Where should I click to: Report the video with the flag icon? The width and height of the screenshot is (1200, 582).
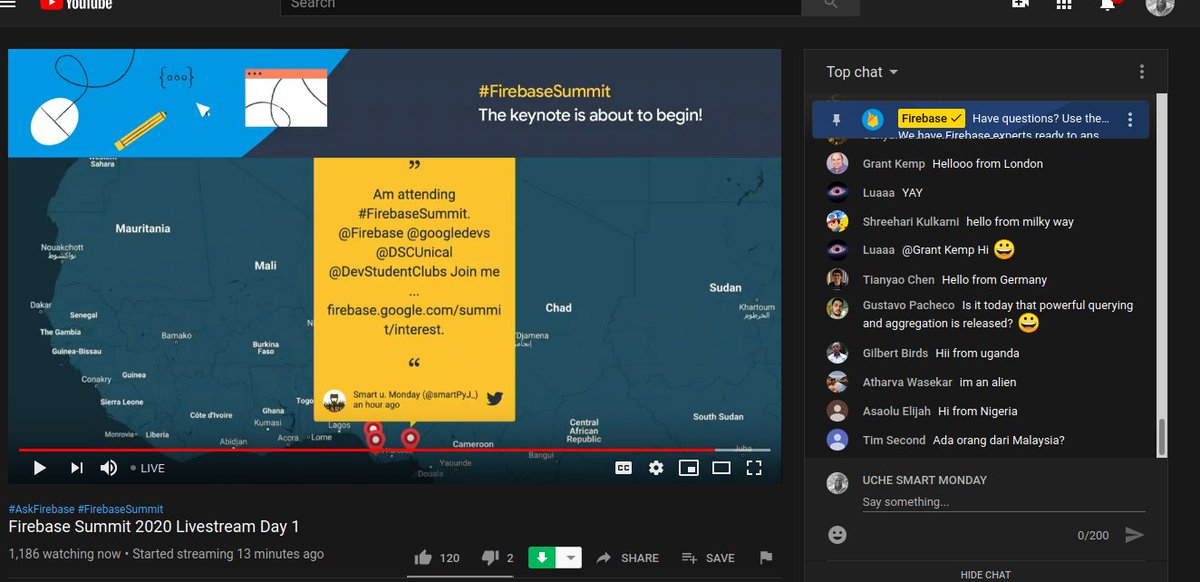point(766,558)
